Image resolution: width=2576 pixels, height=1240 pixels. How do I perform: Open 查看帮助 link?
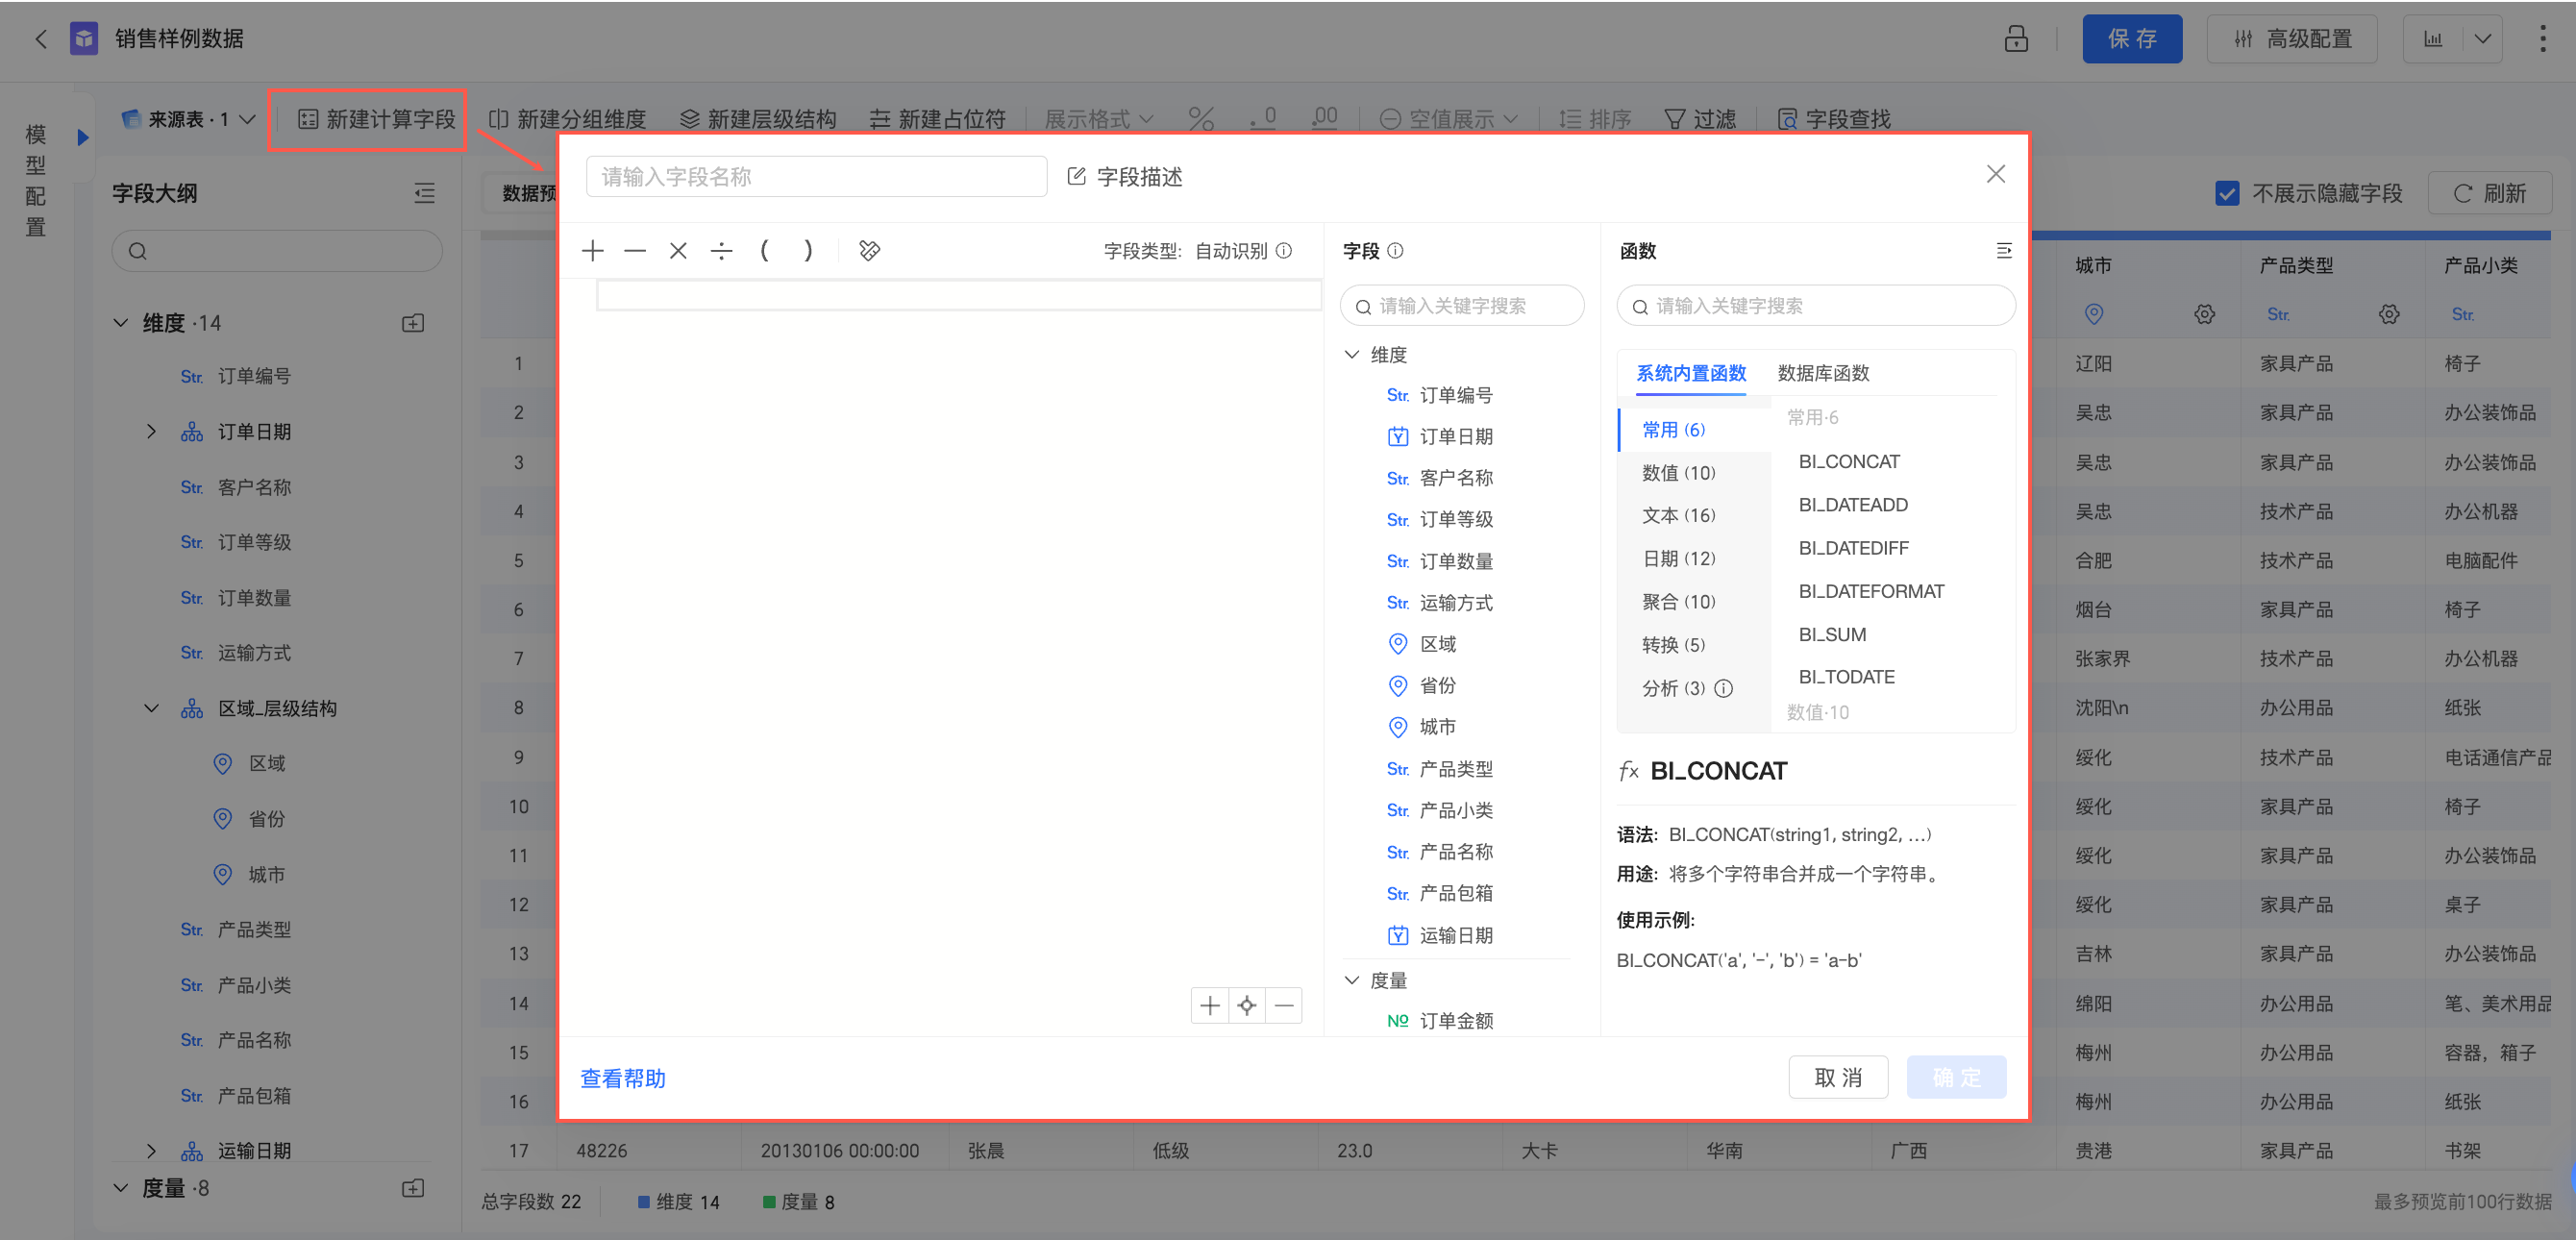(623, 1078)
